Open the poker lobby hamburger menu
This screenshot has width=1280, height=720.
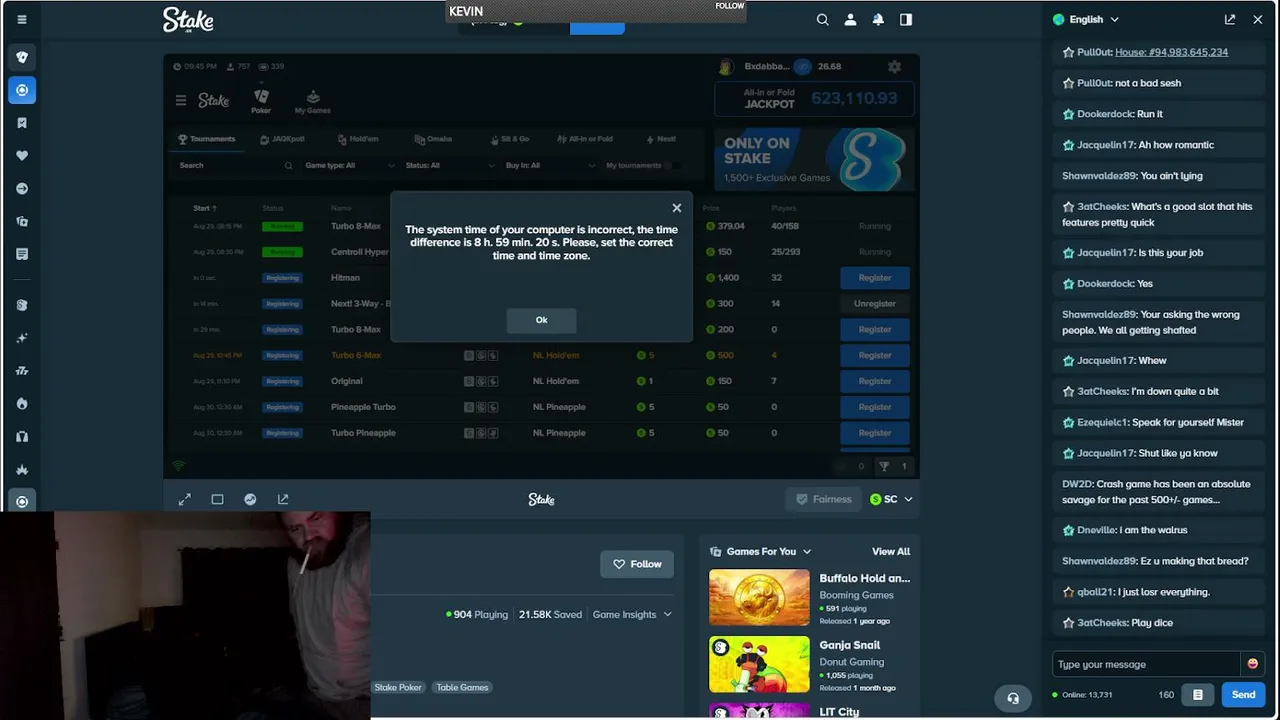(181, 100)
